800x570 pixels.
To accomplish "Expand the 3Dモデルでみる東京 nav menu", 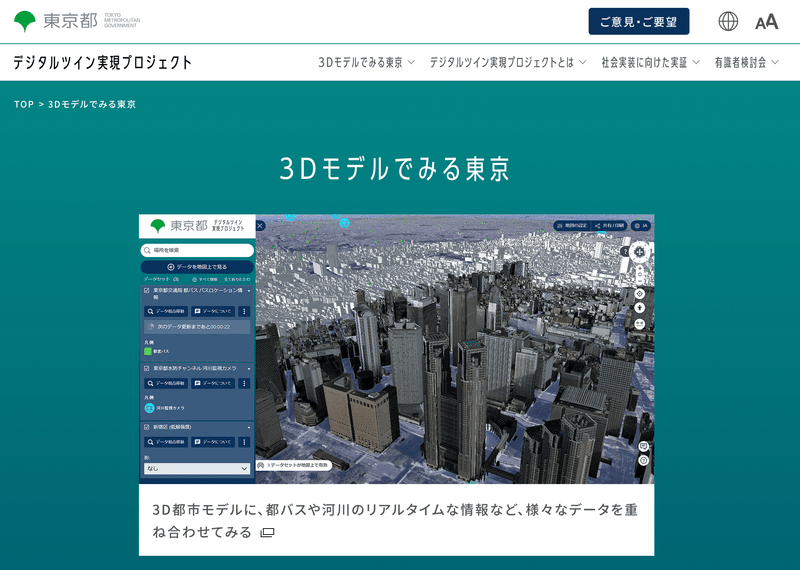I will [x=366, y=62].
